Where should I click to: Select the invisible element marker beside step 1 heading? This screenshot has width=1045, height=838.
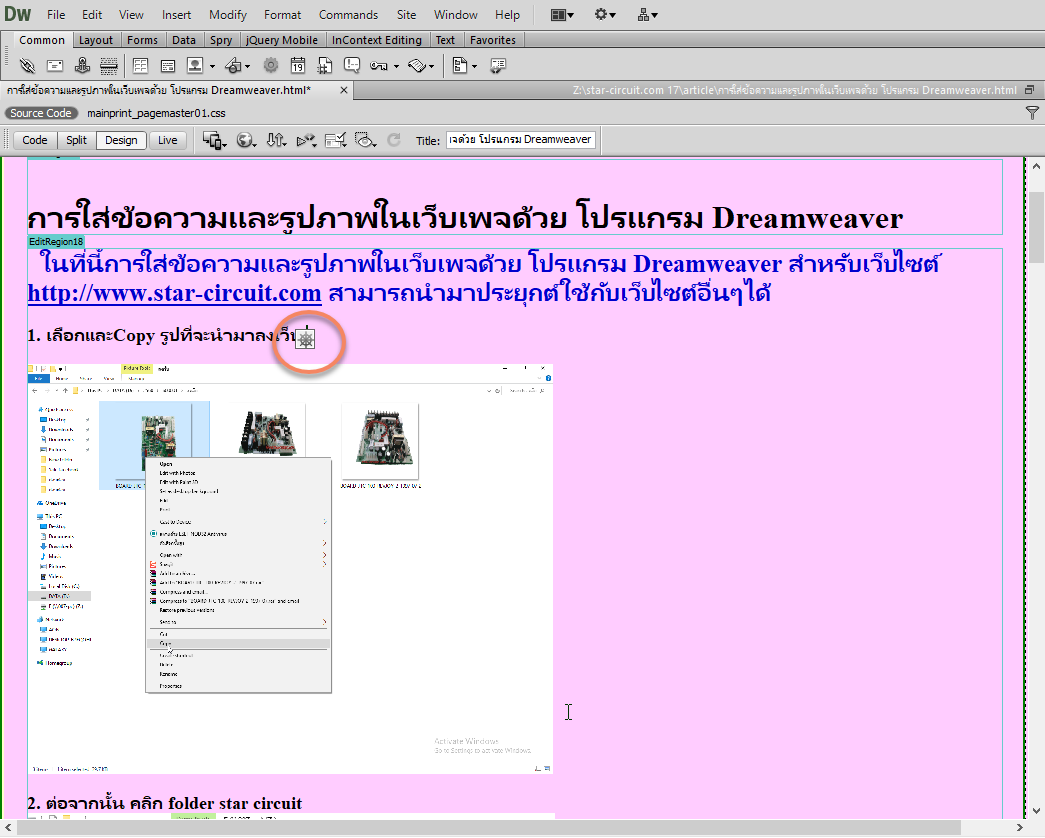pos(305,339)
